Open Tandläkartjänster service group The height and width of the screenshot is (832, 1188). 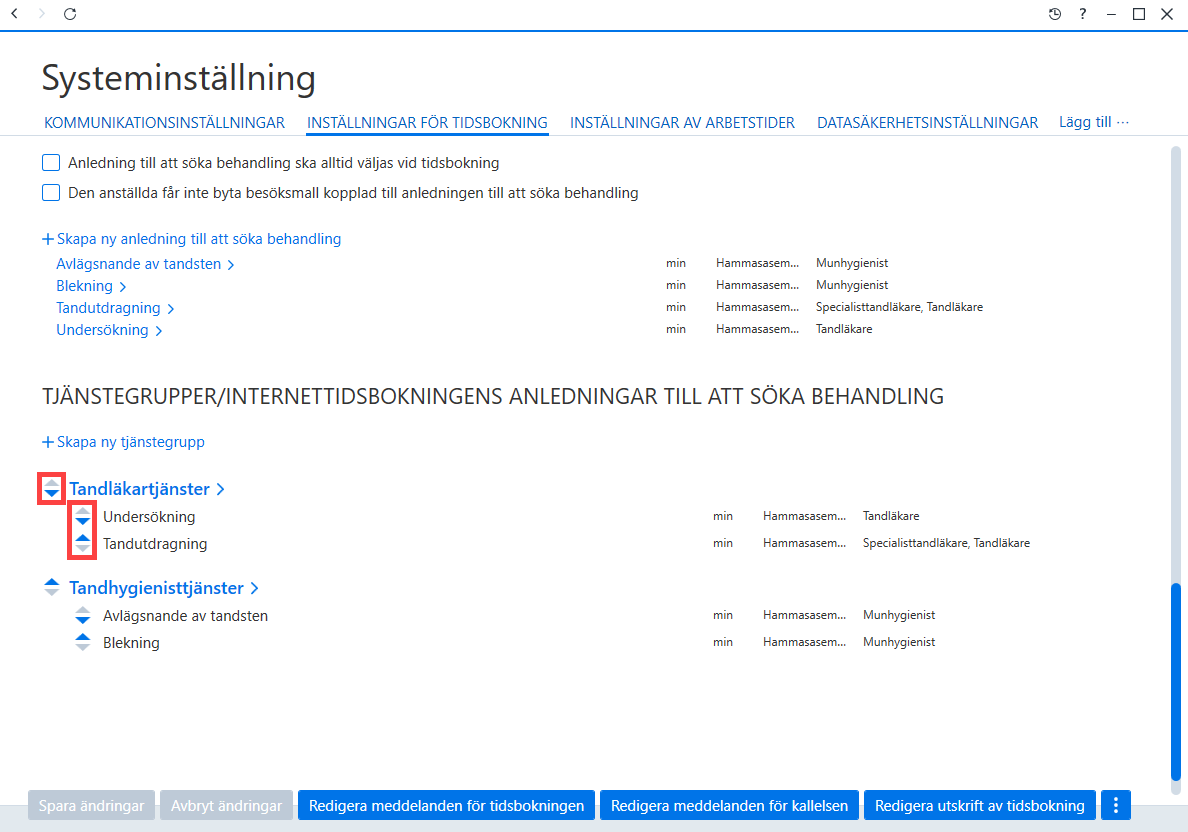coord(139,489)
